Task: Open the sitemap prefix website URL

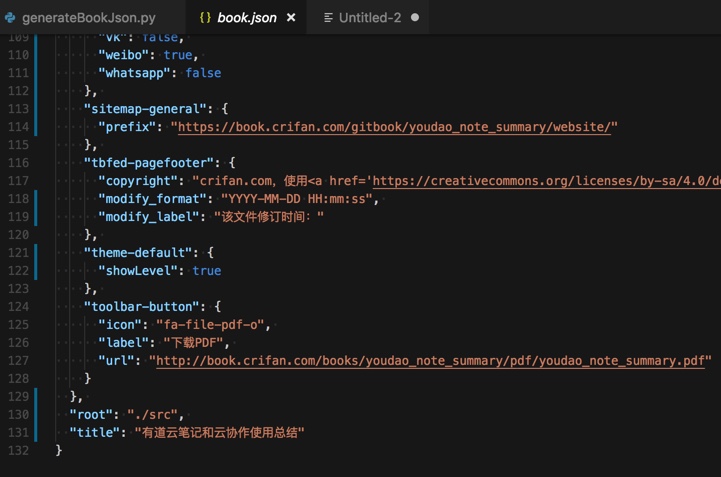Action: 394,127
